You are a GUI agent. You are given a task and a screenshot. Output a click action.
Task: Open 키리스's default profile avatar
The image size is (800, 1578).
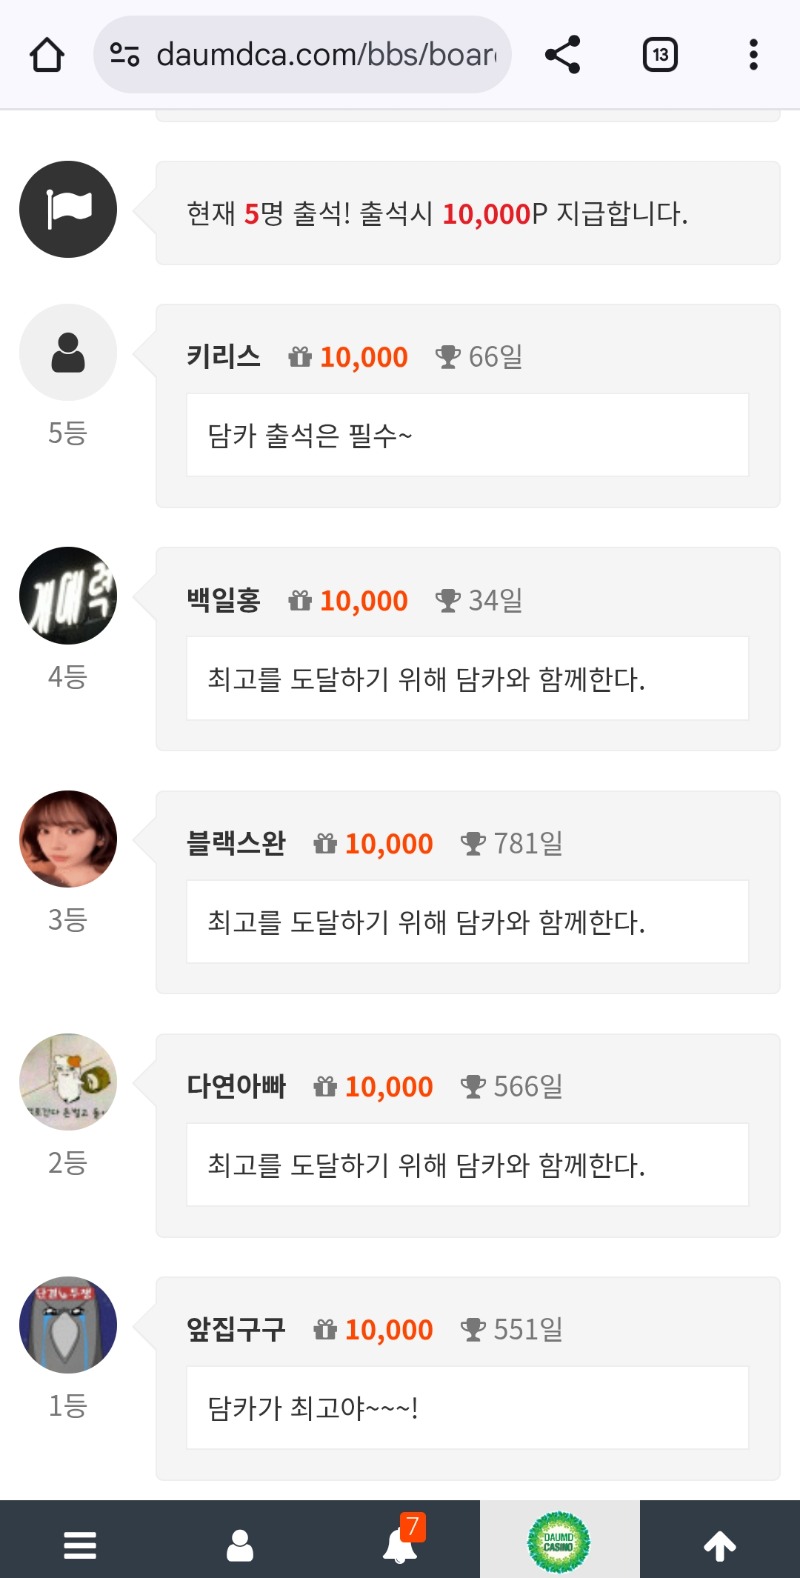pyautogui.click(x=68, y=353)
